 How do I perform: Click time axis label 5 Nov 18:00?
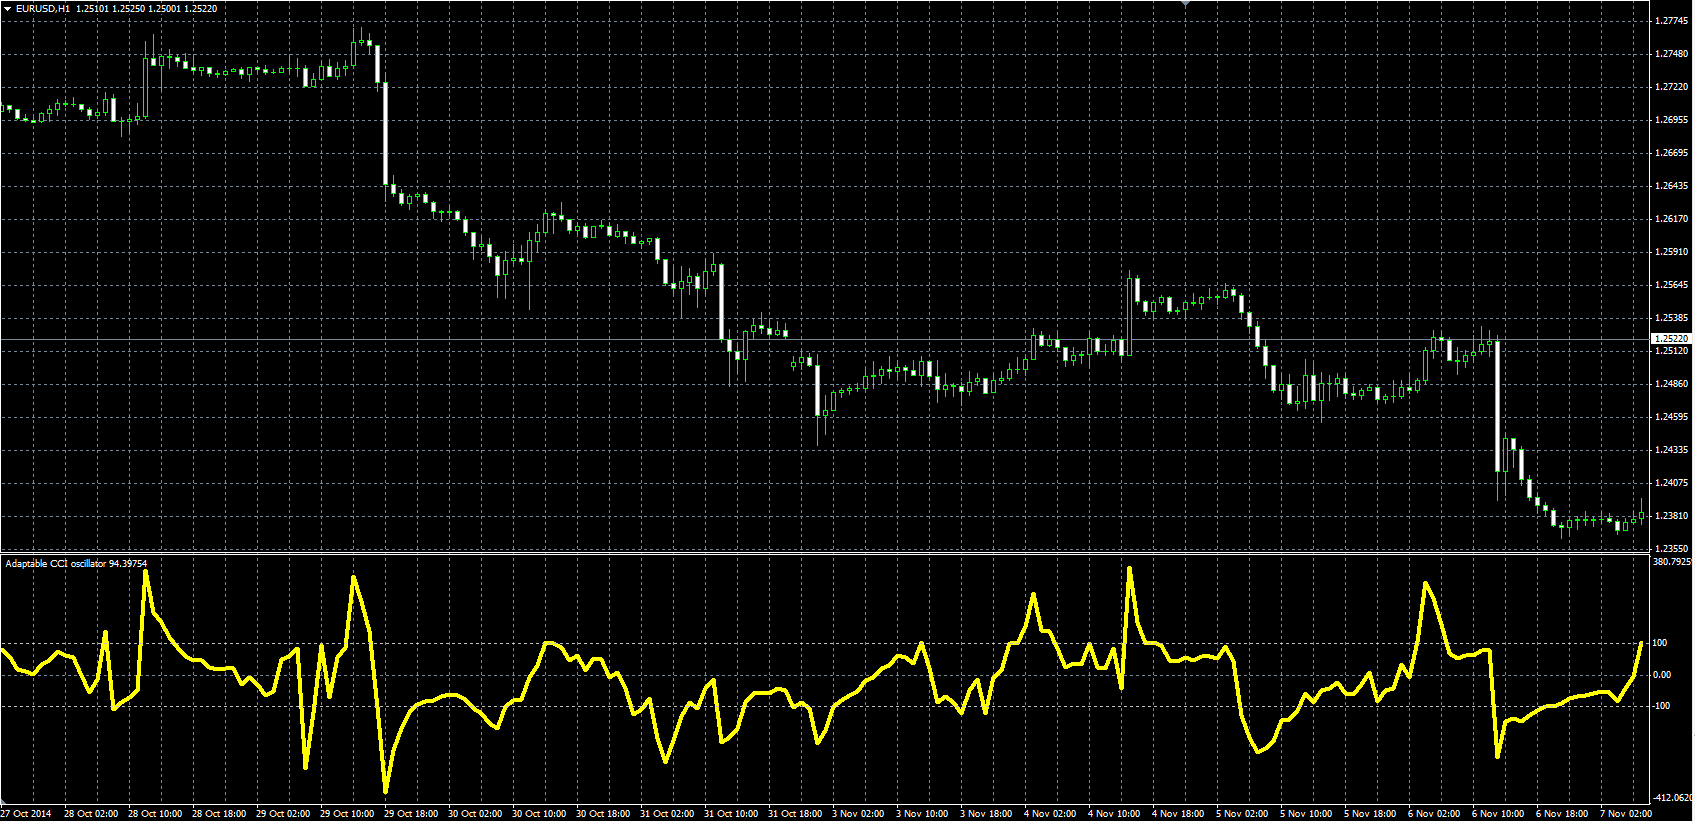click(1370, 814)
